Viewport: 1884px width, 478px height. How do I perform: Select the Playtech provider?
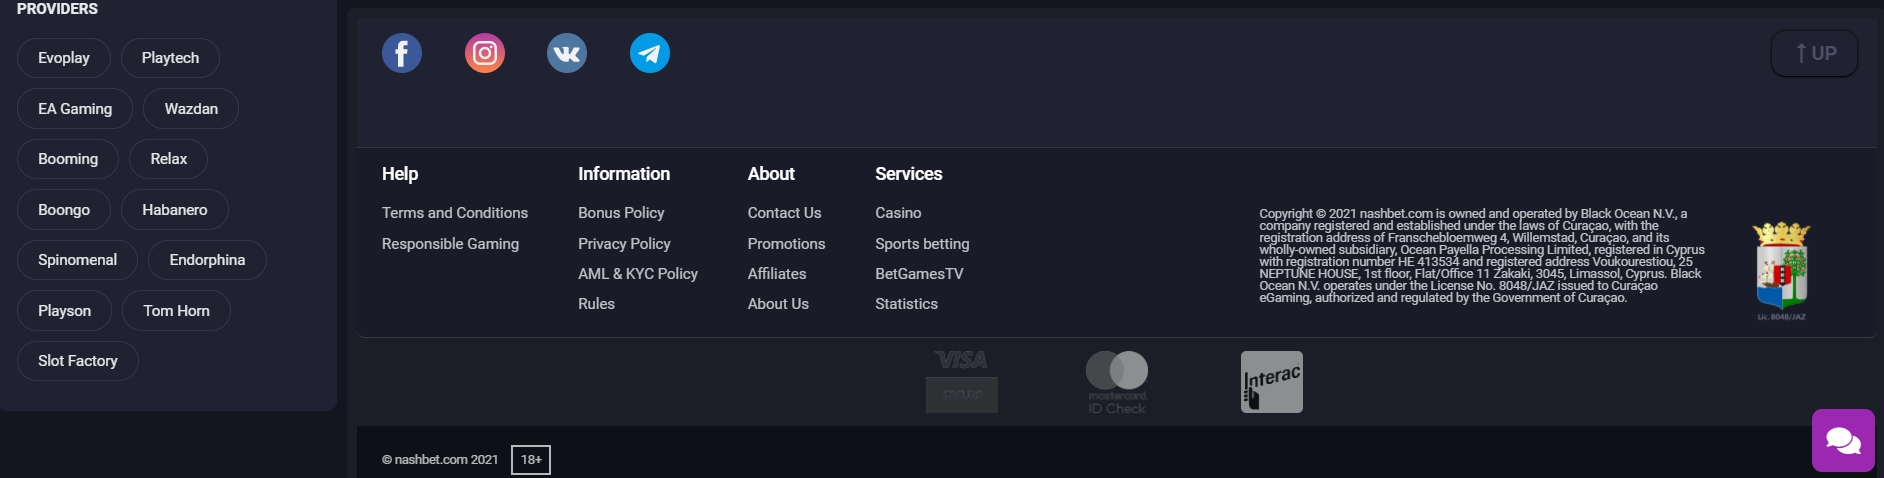[170, 58]
